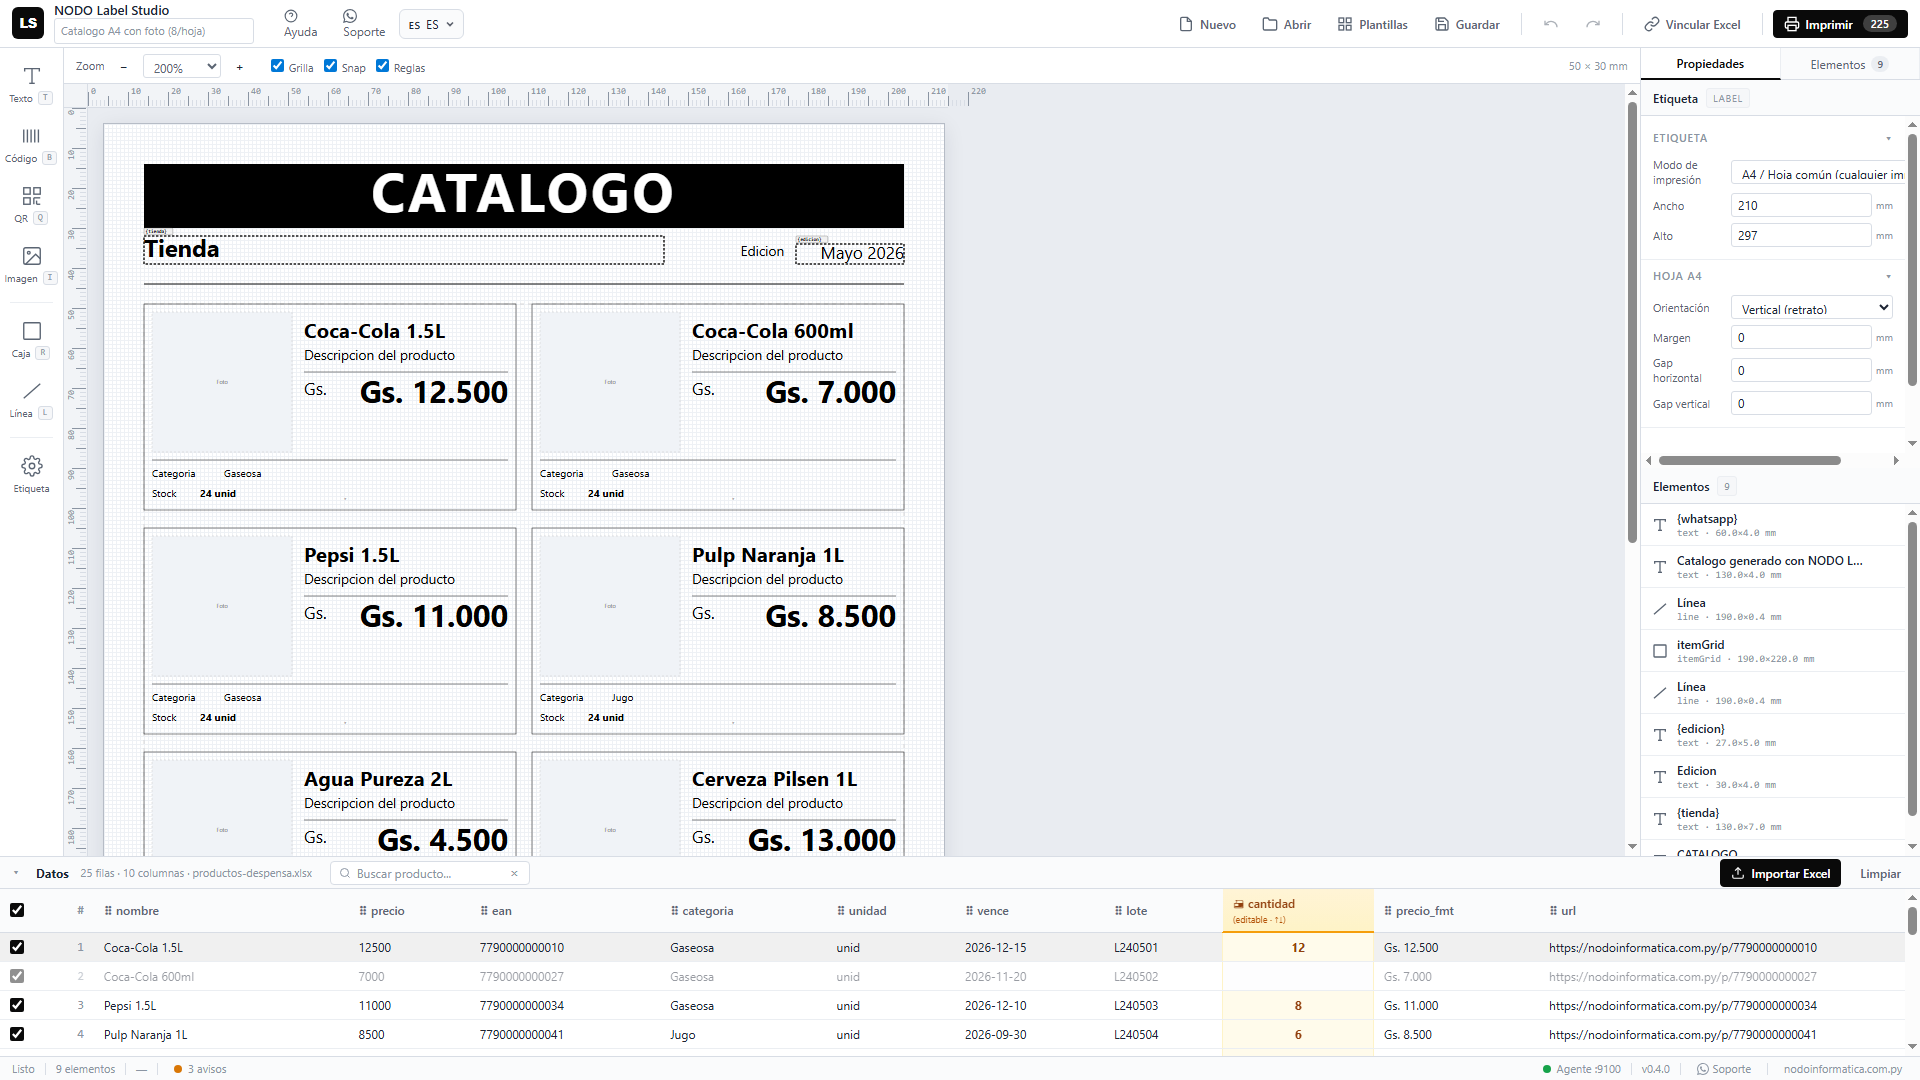The image size is (1920, 1080).
Task: Click the template name field
Action: tap(154, 31)
